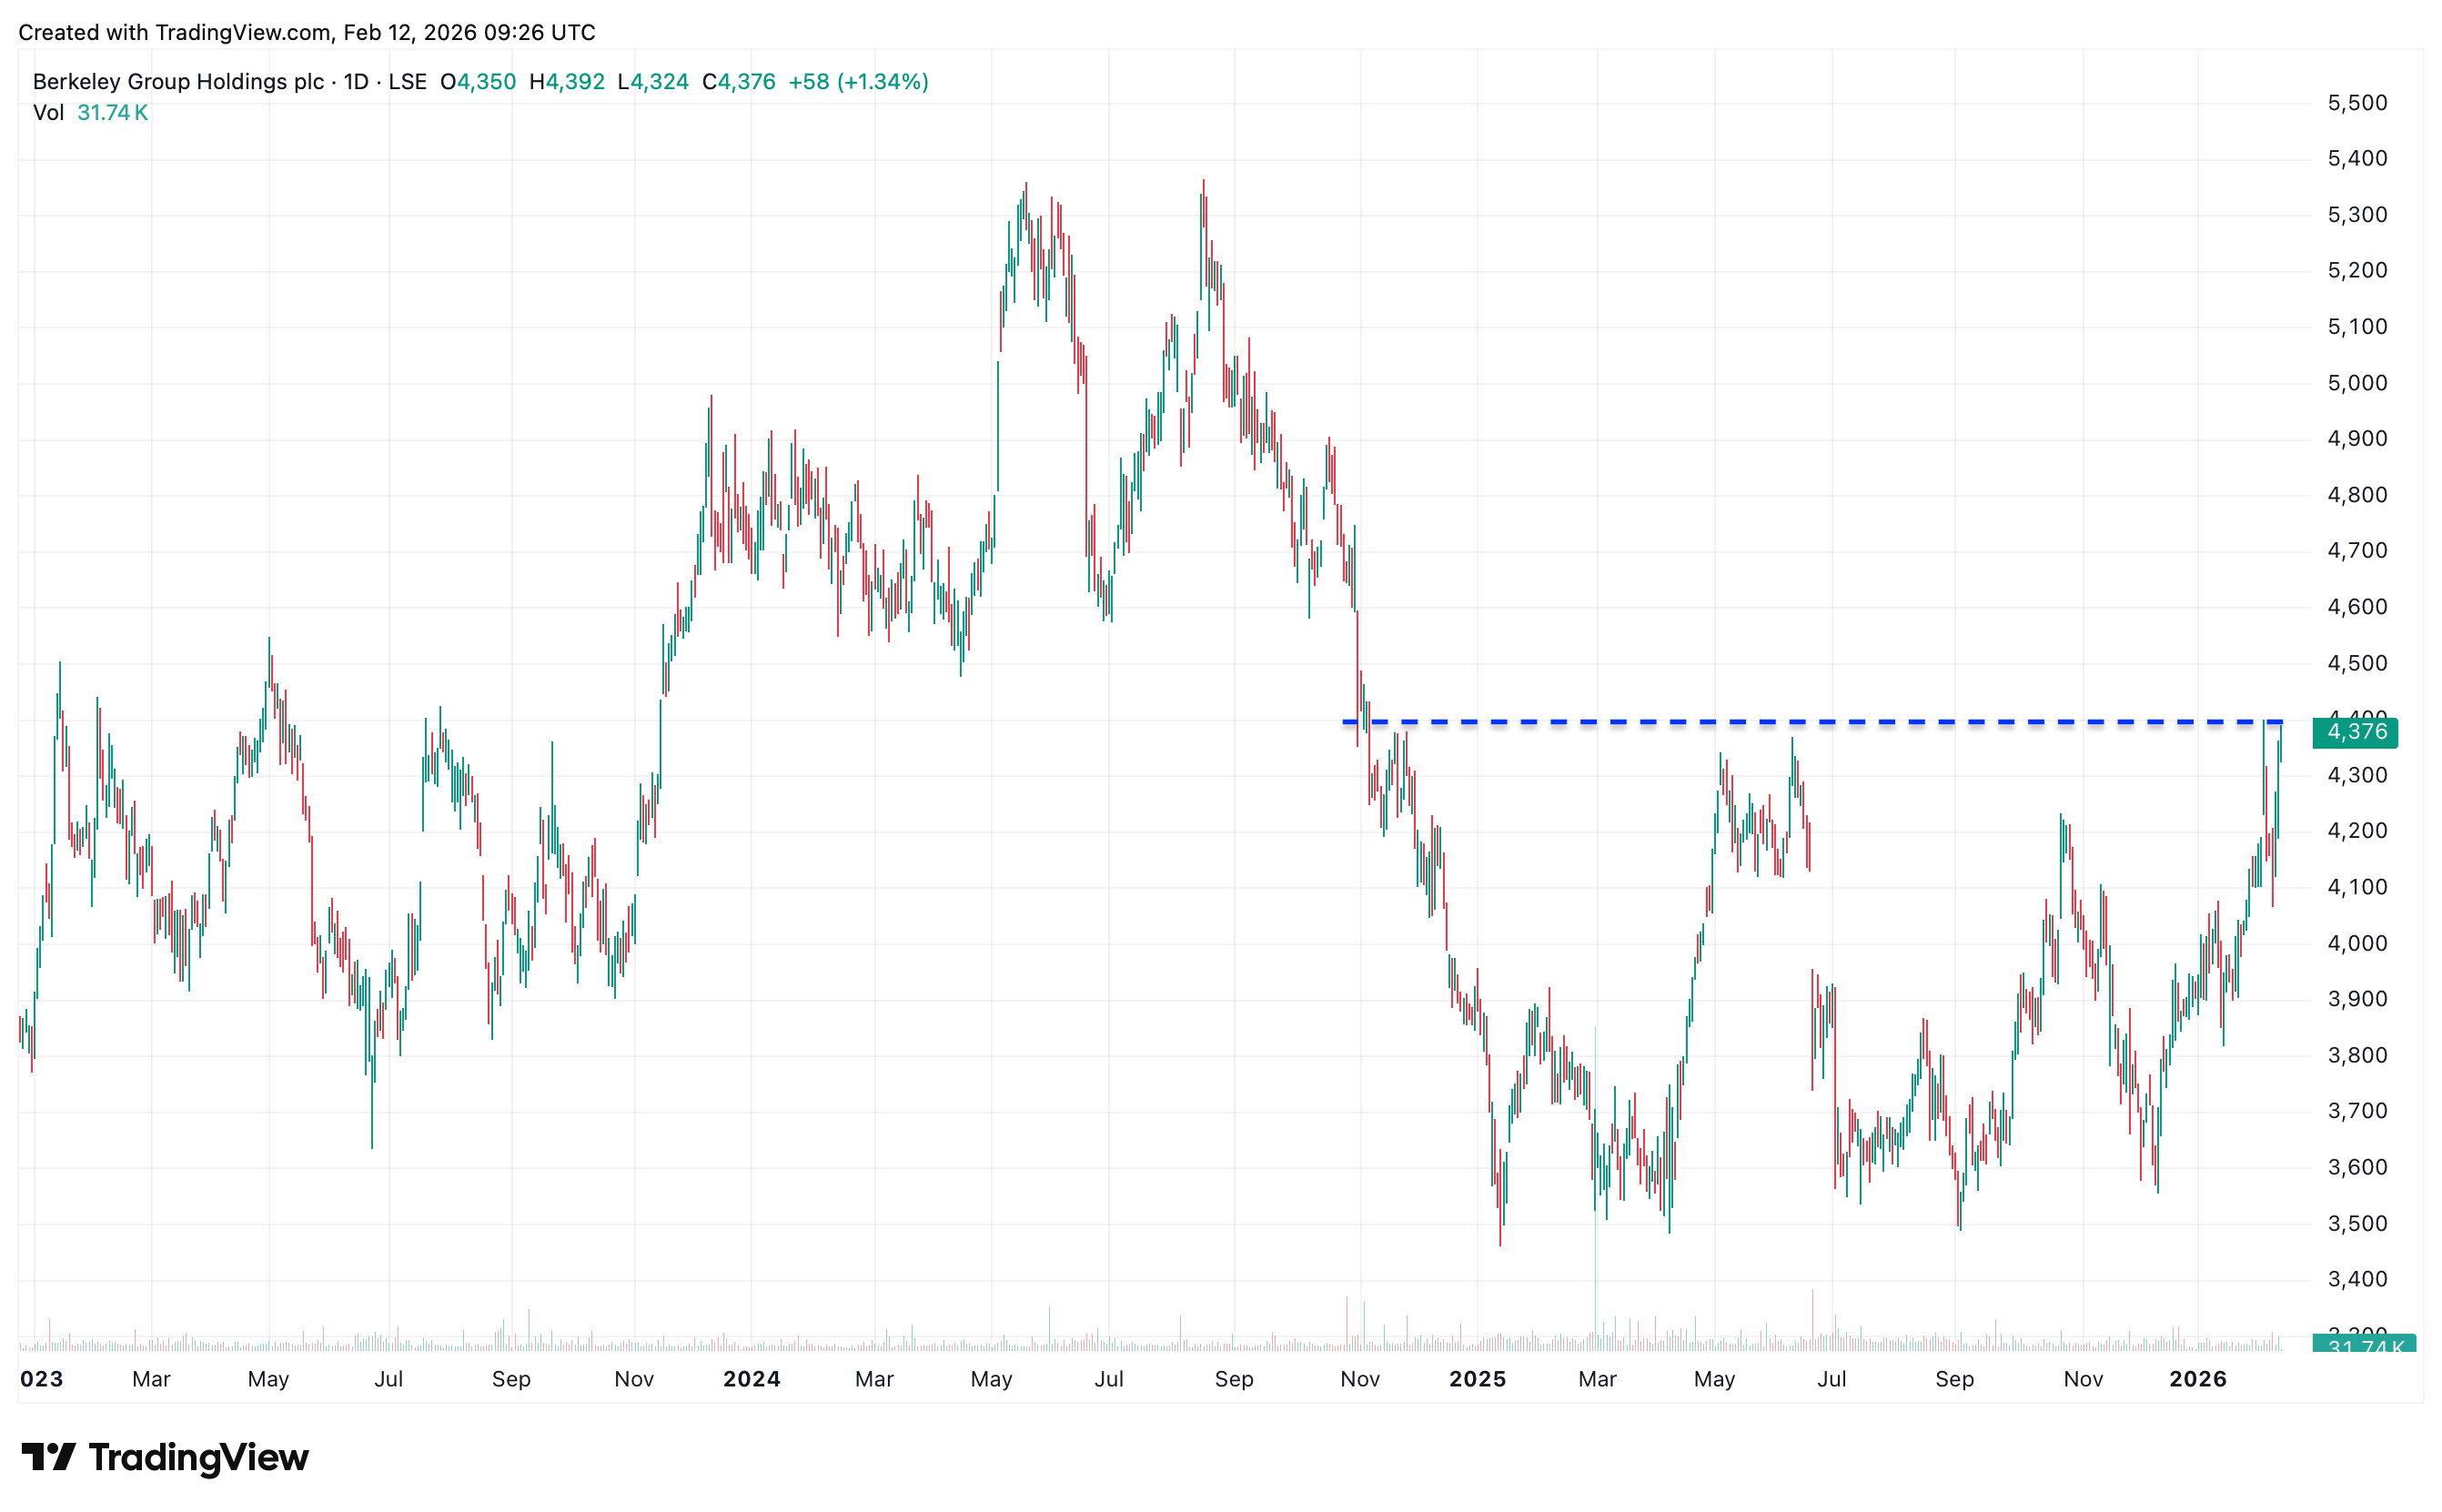The height and width of the screenshot is (1512, 2442).
Task: Click the 2026 label on time axis
Action: tap(2197, 1379)
